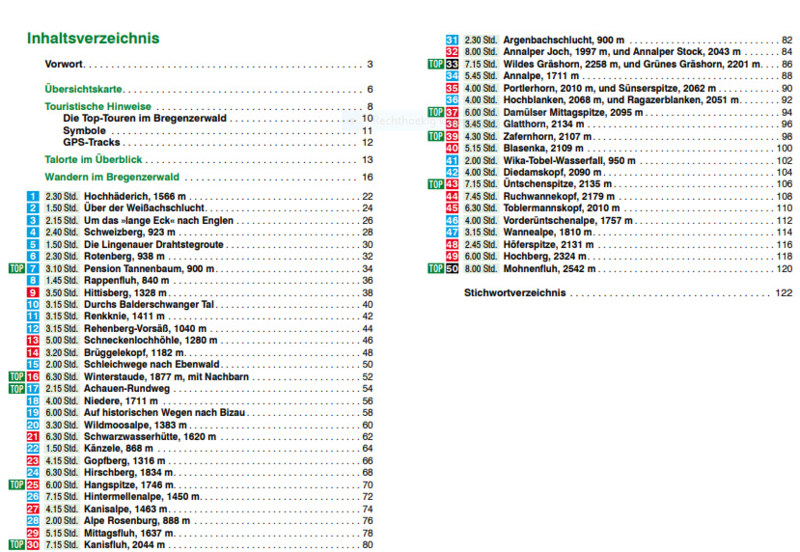Click the blue tour number 31 badge
This screenshot has width=800, height=552.
click(x=452, y=40)
